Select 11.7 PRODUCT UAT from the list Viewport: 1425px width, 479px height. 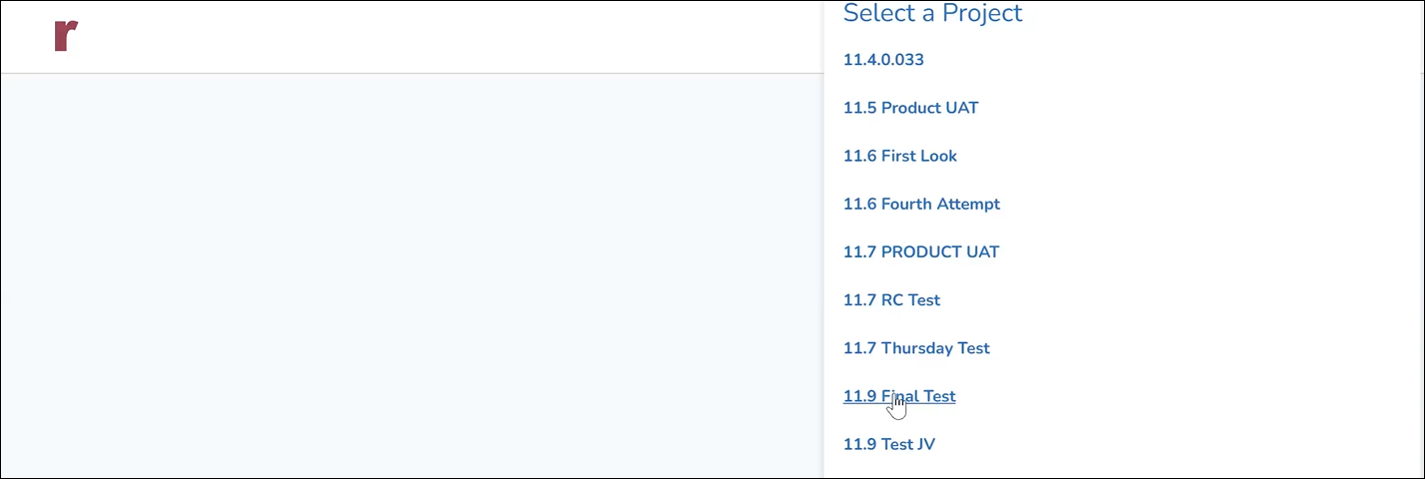pyautogui.click(x=920, y=252)
